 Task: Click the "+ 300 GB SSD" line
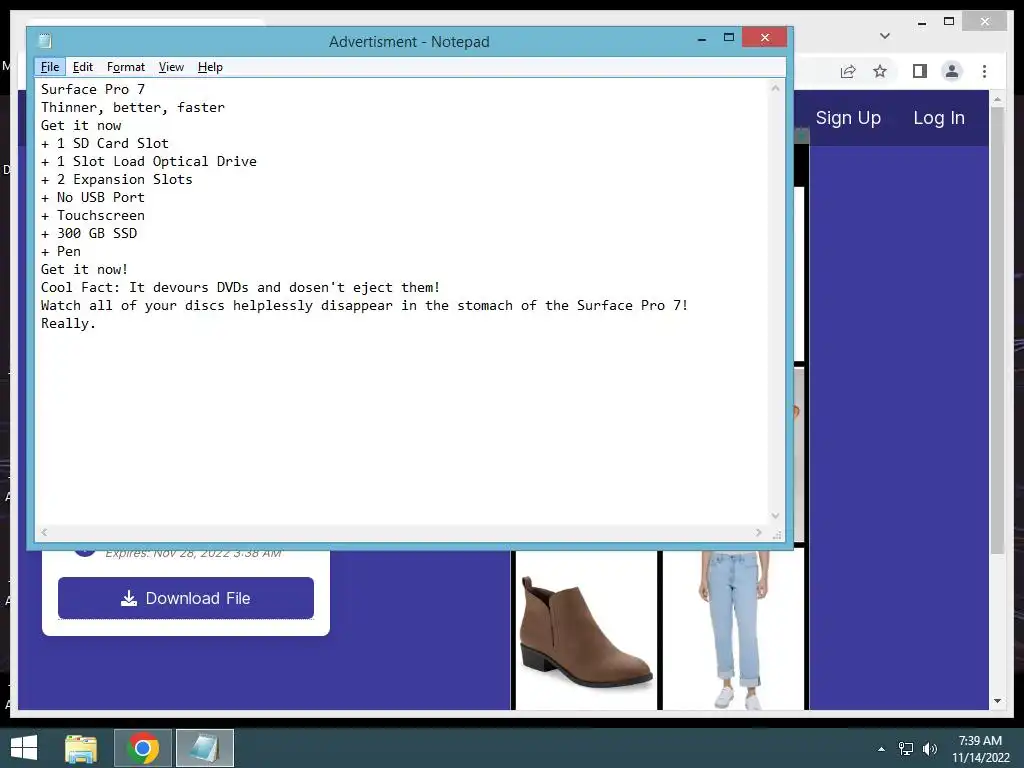[x=89, y=233]
